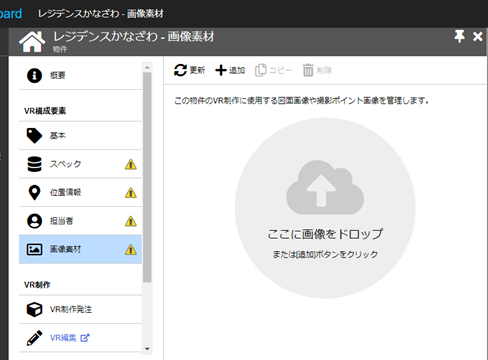Click the warning icon on 担当者 row
The width and height of the screenshot is (488, 360).
tap(131, 221)
